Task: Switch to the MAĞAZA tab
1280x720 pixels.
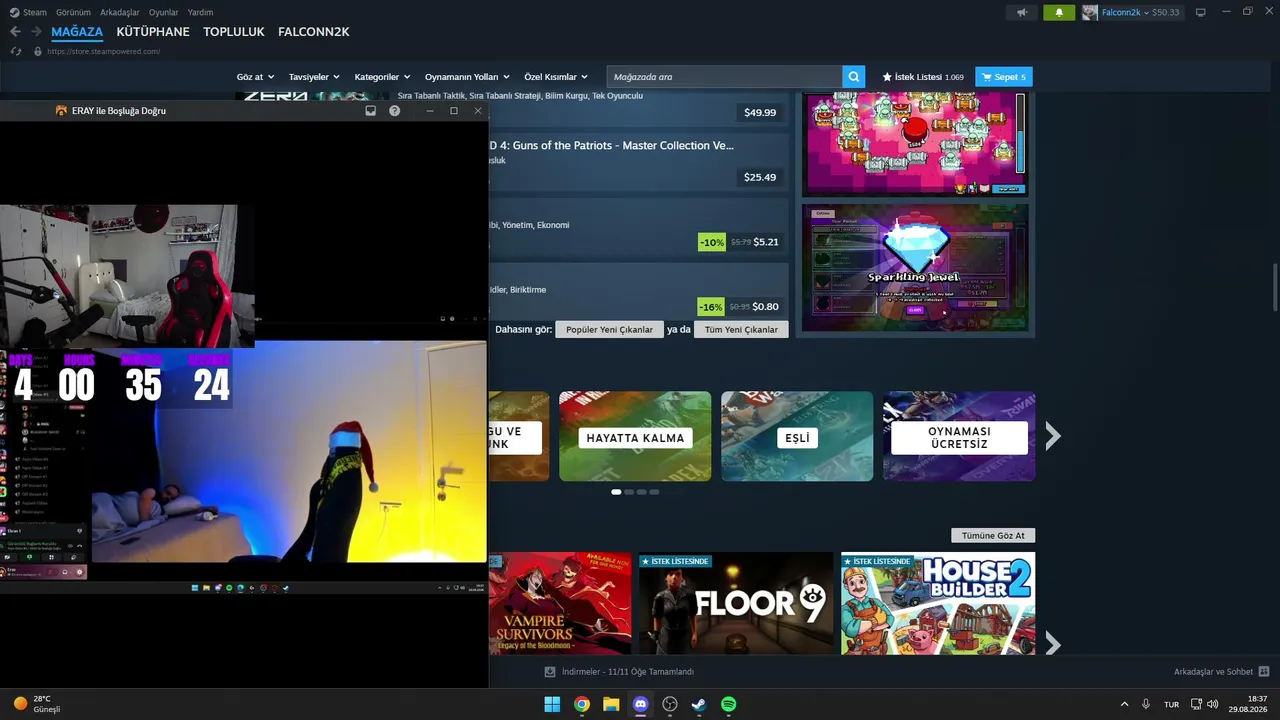Action: [x=77, y=32]
